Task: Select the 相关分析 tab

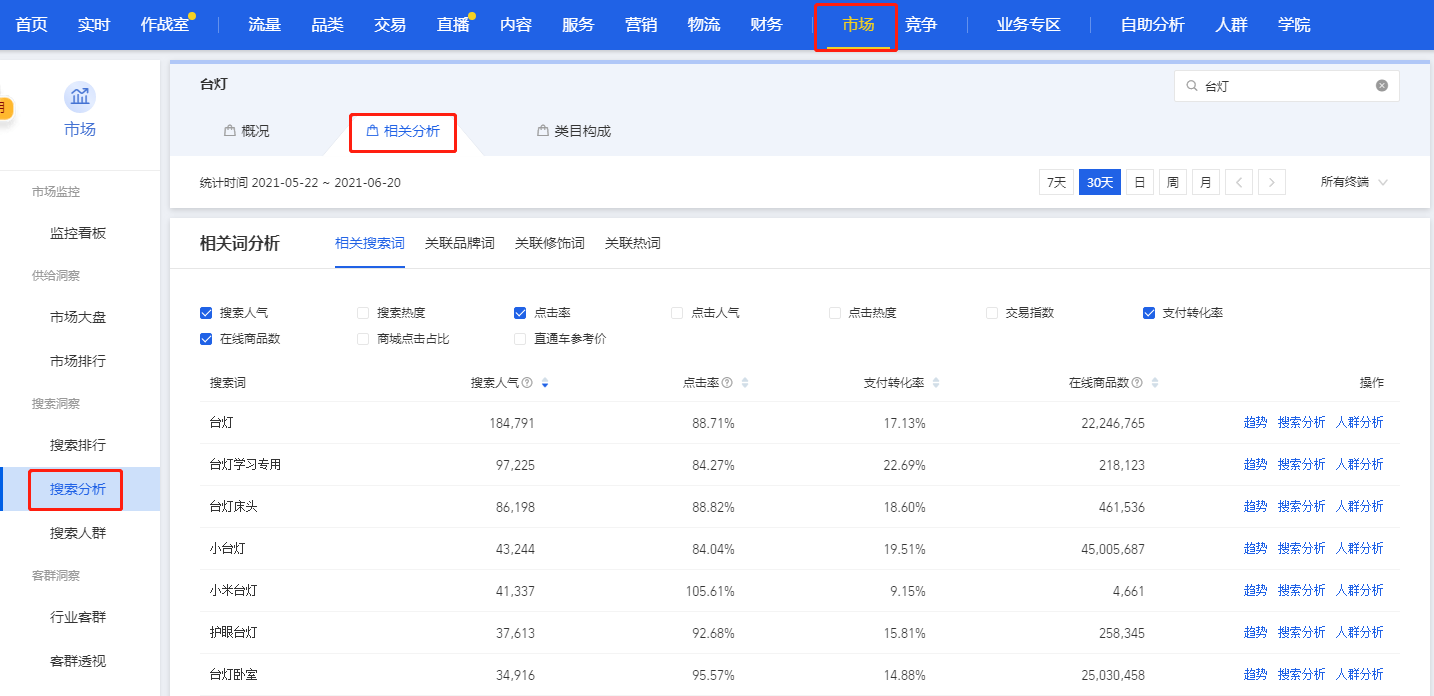Action: click(403, 131)
